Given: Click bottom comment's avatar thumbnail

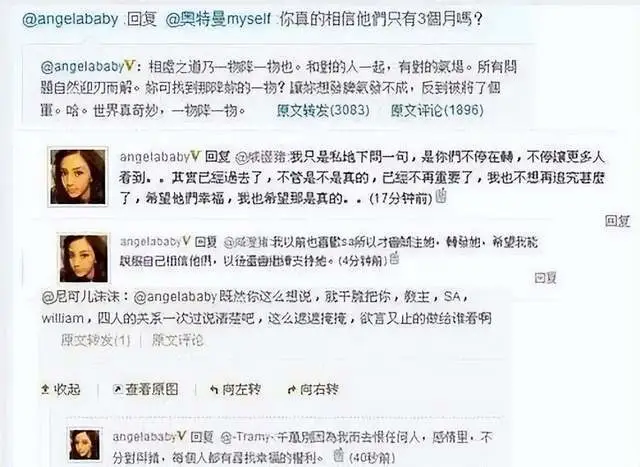Looking at the screenshot, I should pos(85,445).
